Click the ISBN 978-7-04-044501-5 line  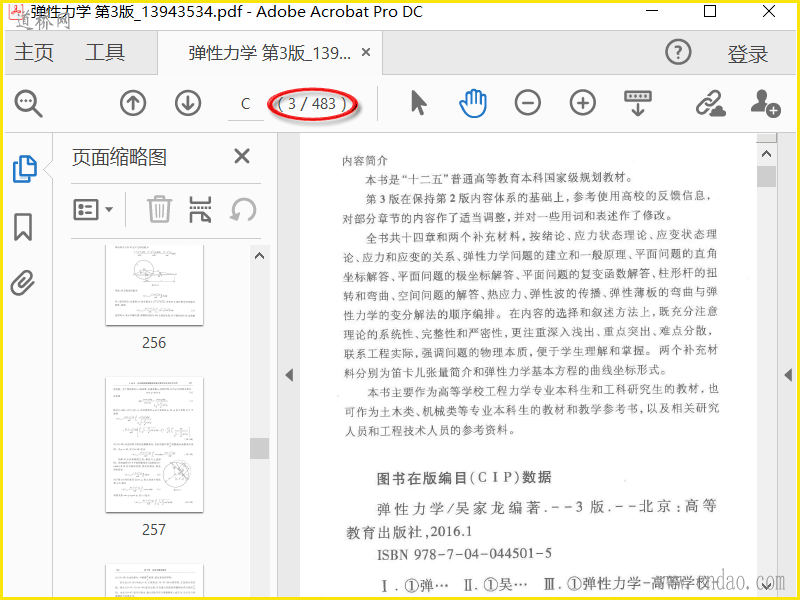tap(464, 554)
